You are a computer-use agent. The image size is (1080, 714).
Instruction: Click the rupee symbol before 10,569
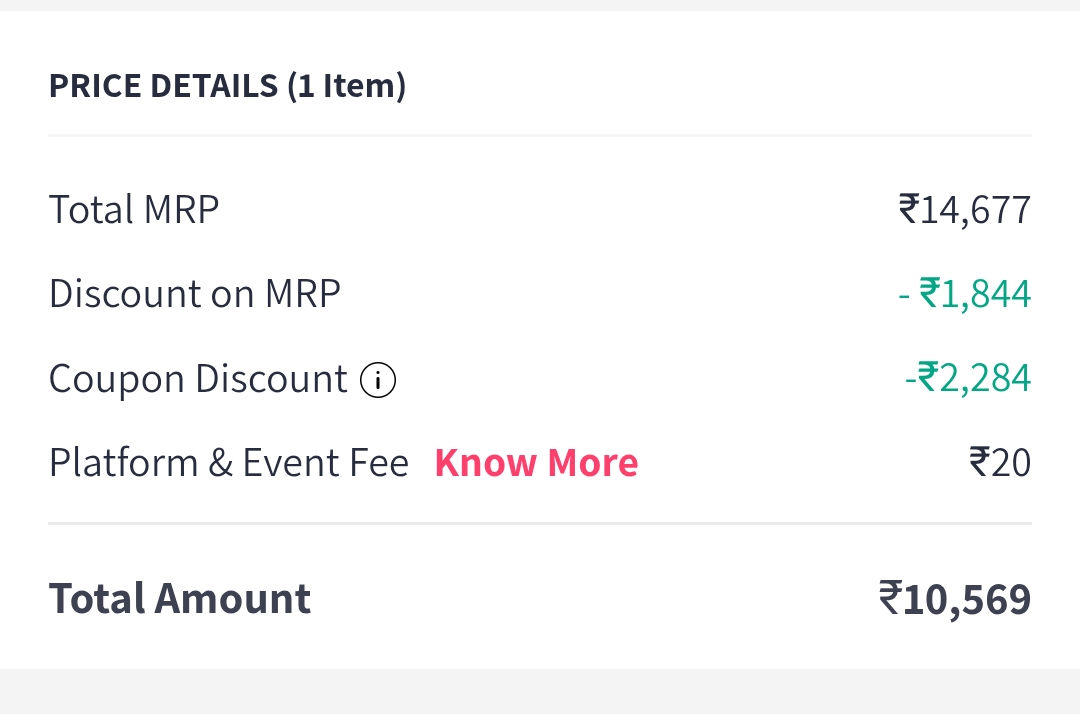coord(890,598)
